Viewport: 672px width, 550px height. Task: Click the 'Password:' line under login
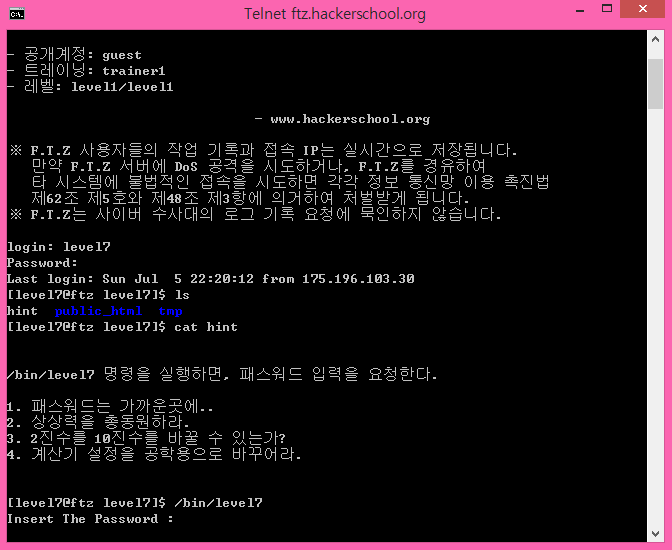tap(42, 263)
